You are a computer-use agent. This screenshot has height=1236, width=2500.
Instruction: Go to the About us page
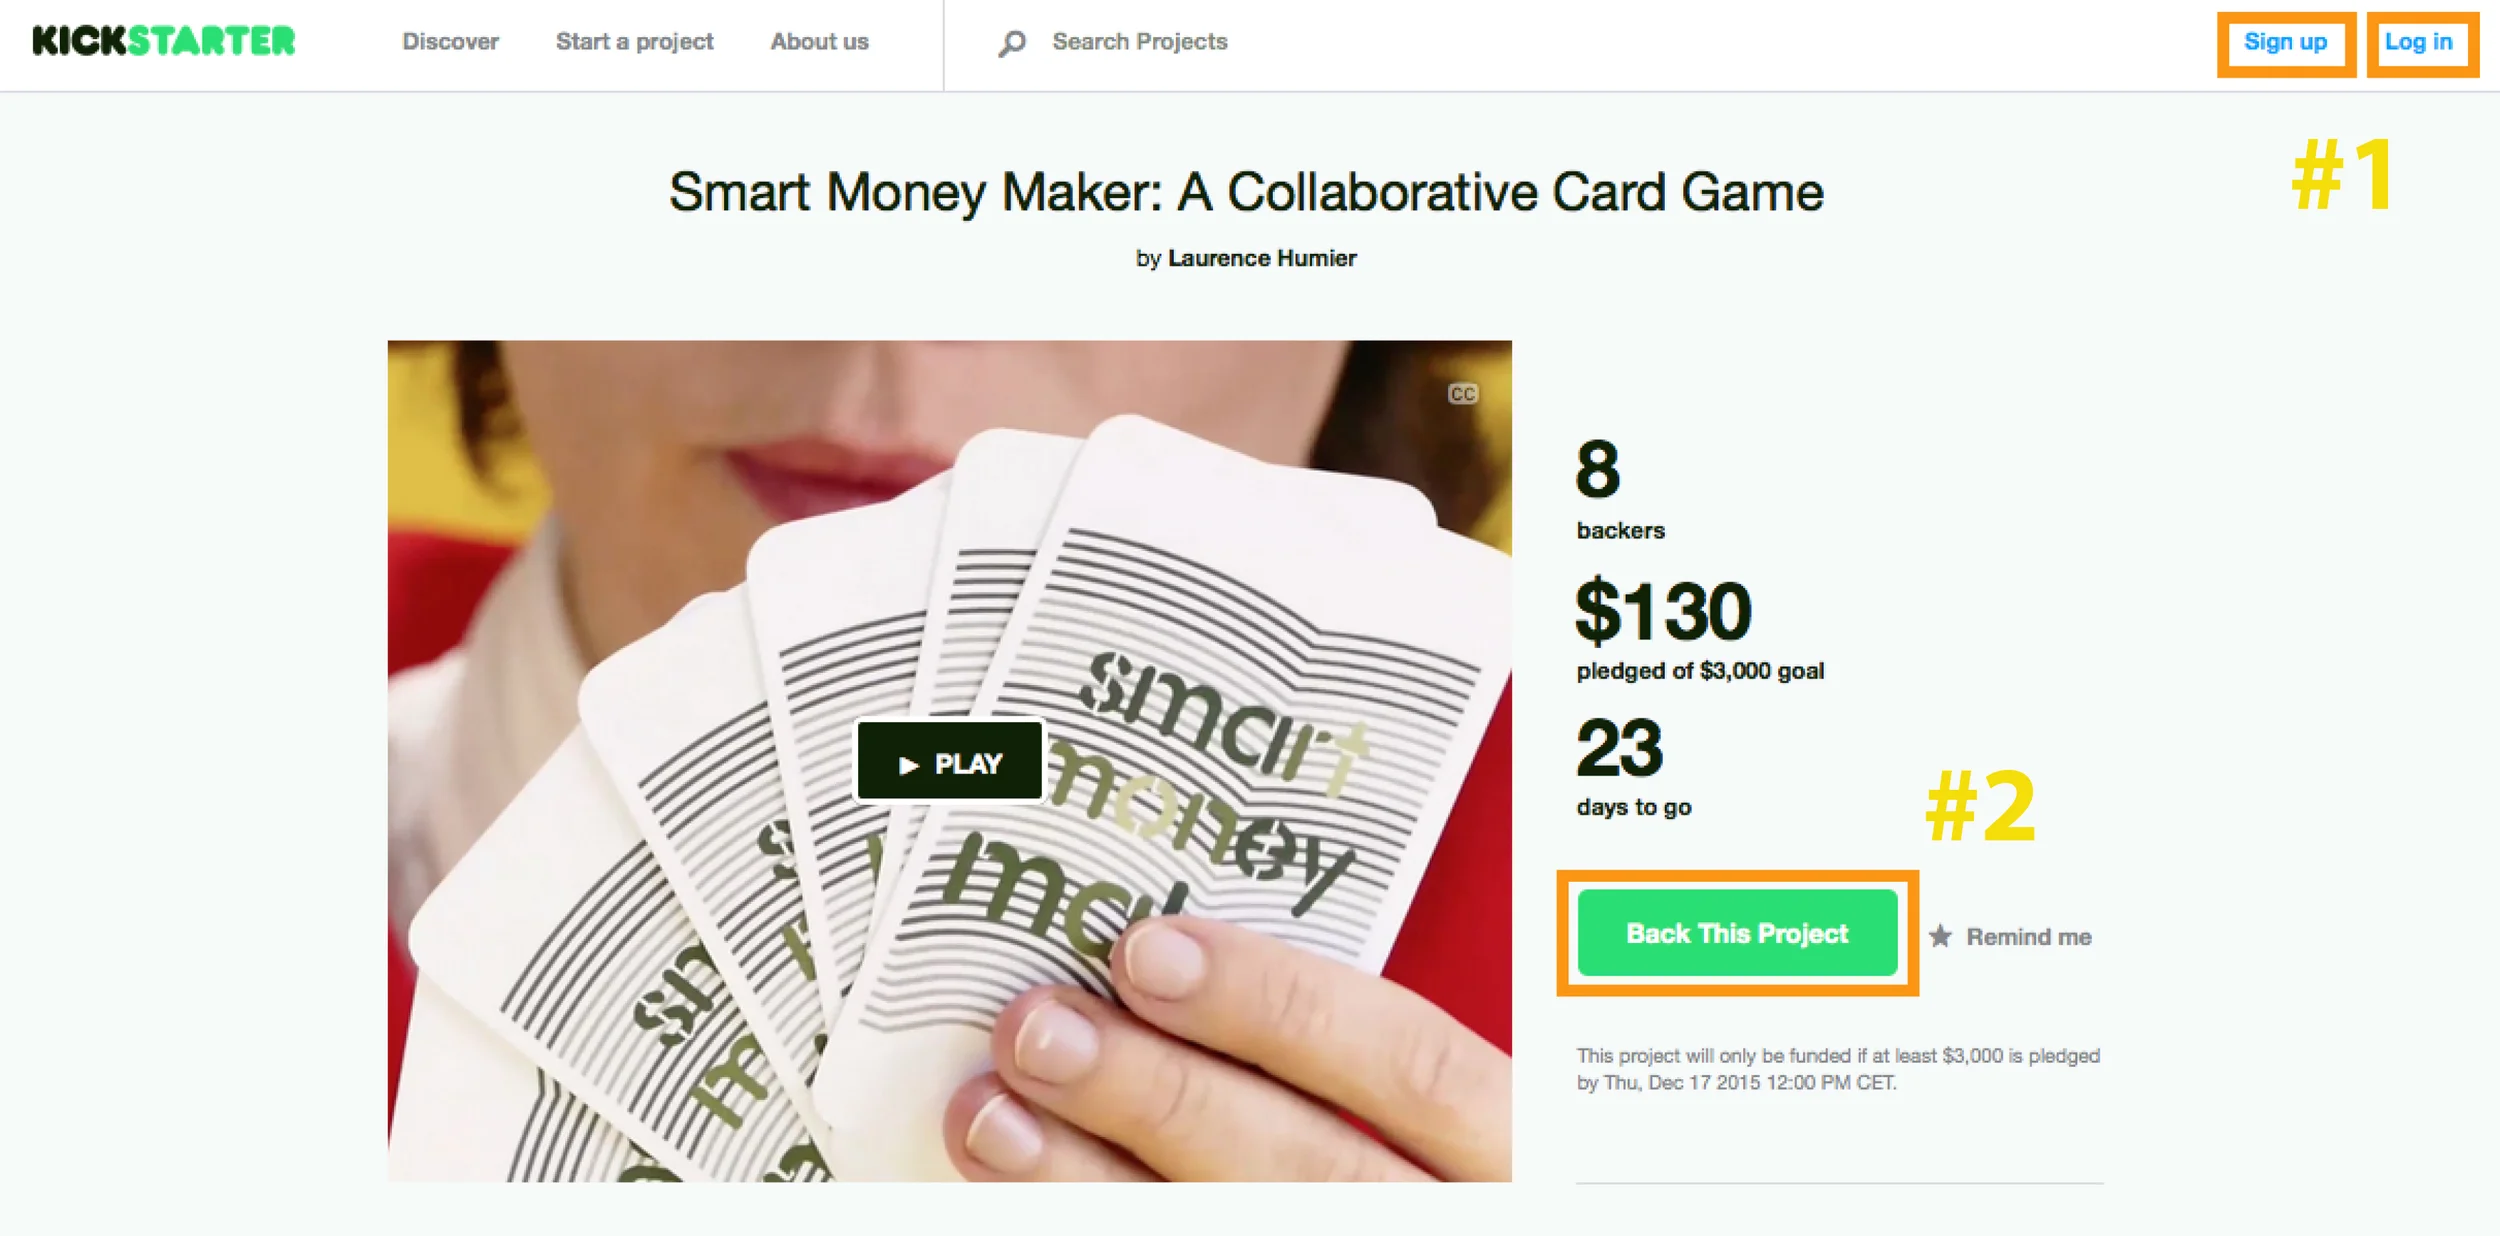pyautogui.click(x=819, y=42)
